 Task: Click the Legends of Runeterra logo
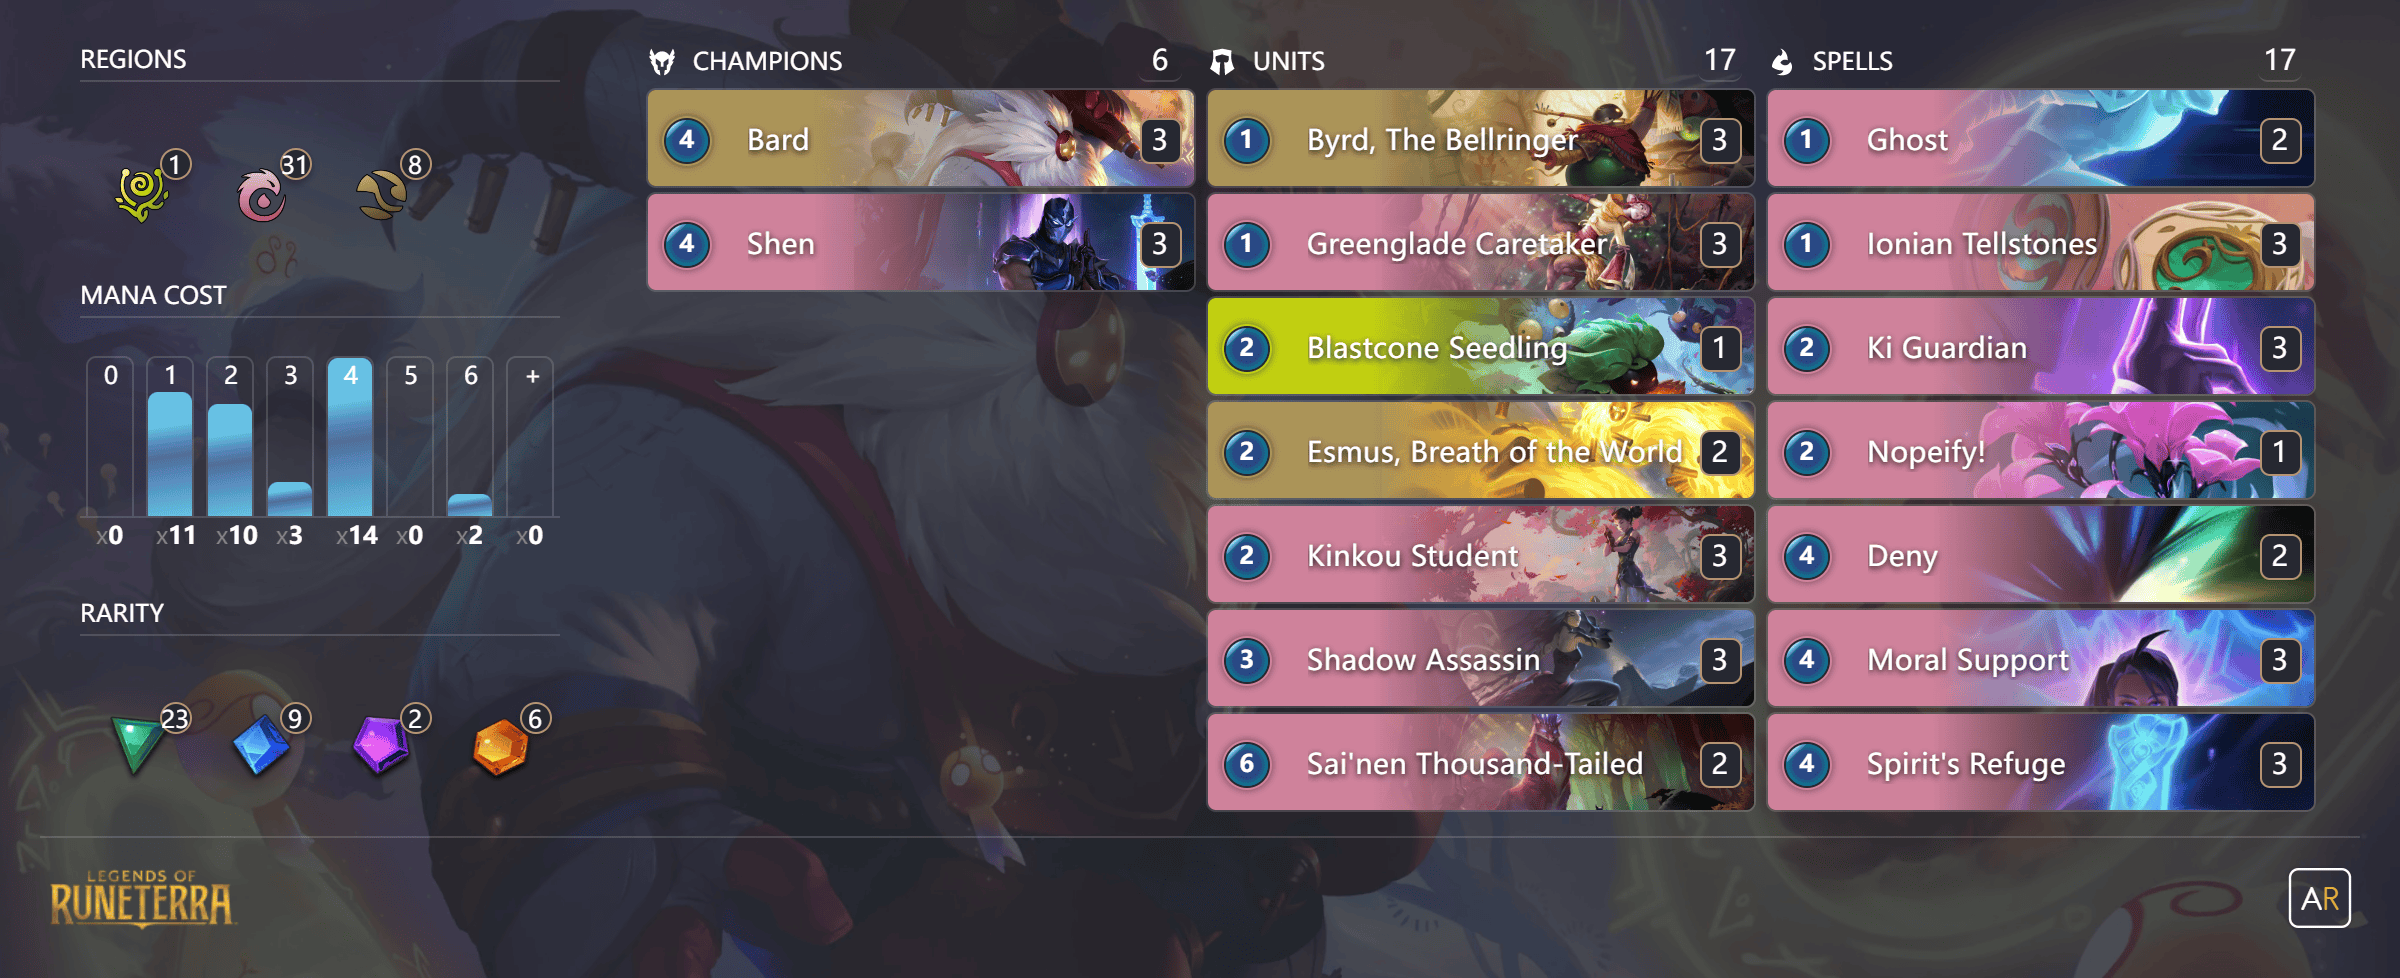pos(142,898)
